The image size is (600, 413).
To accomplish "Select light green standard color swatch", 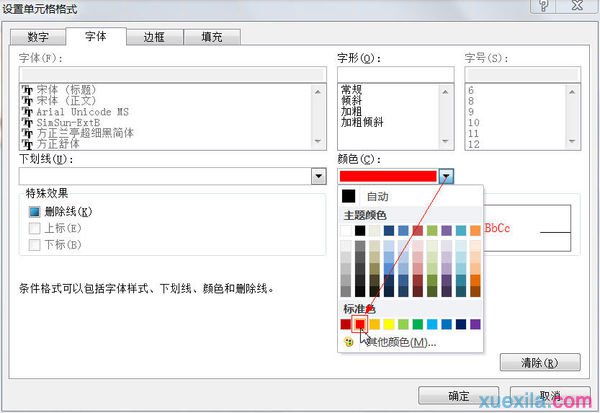I will 403,324.
